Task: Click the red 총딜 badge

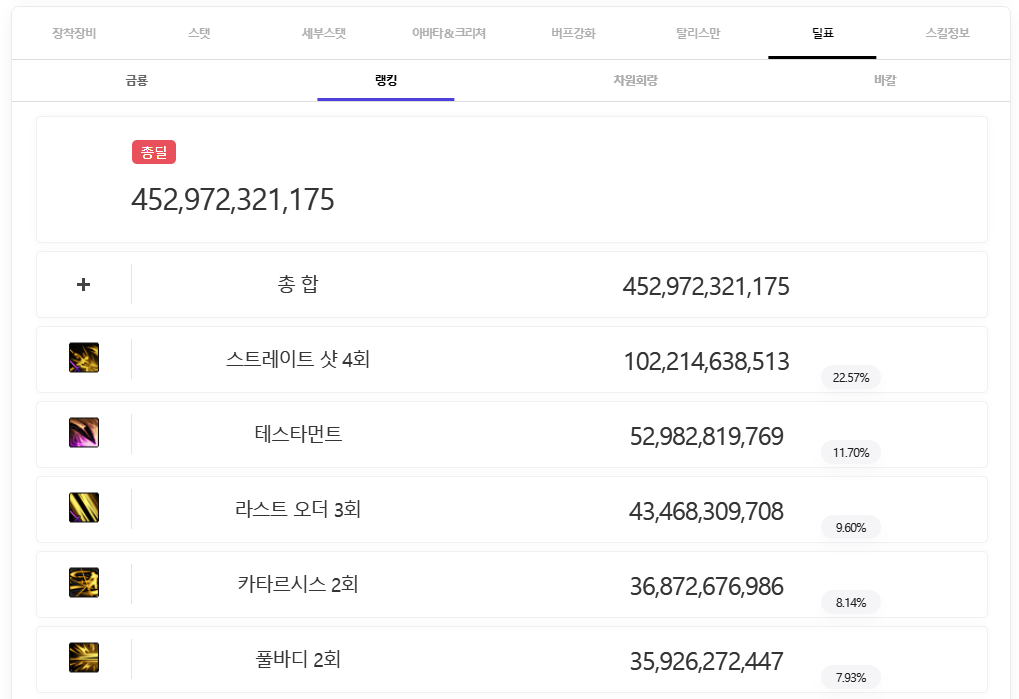Action: (154, 152)
